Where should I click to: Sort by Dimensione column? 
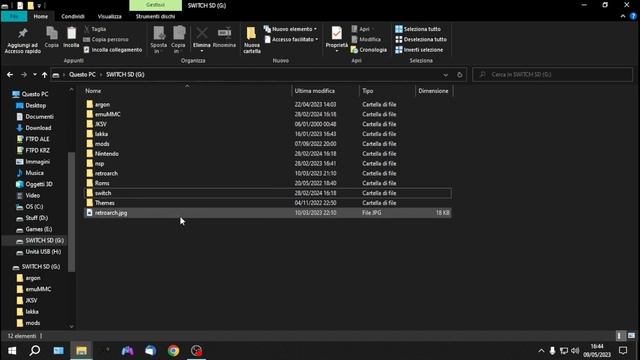tap(433, 91)
